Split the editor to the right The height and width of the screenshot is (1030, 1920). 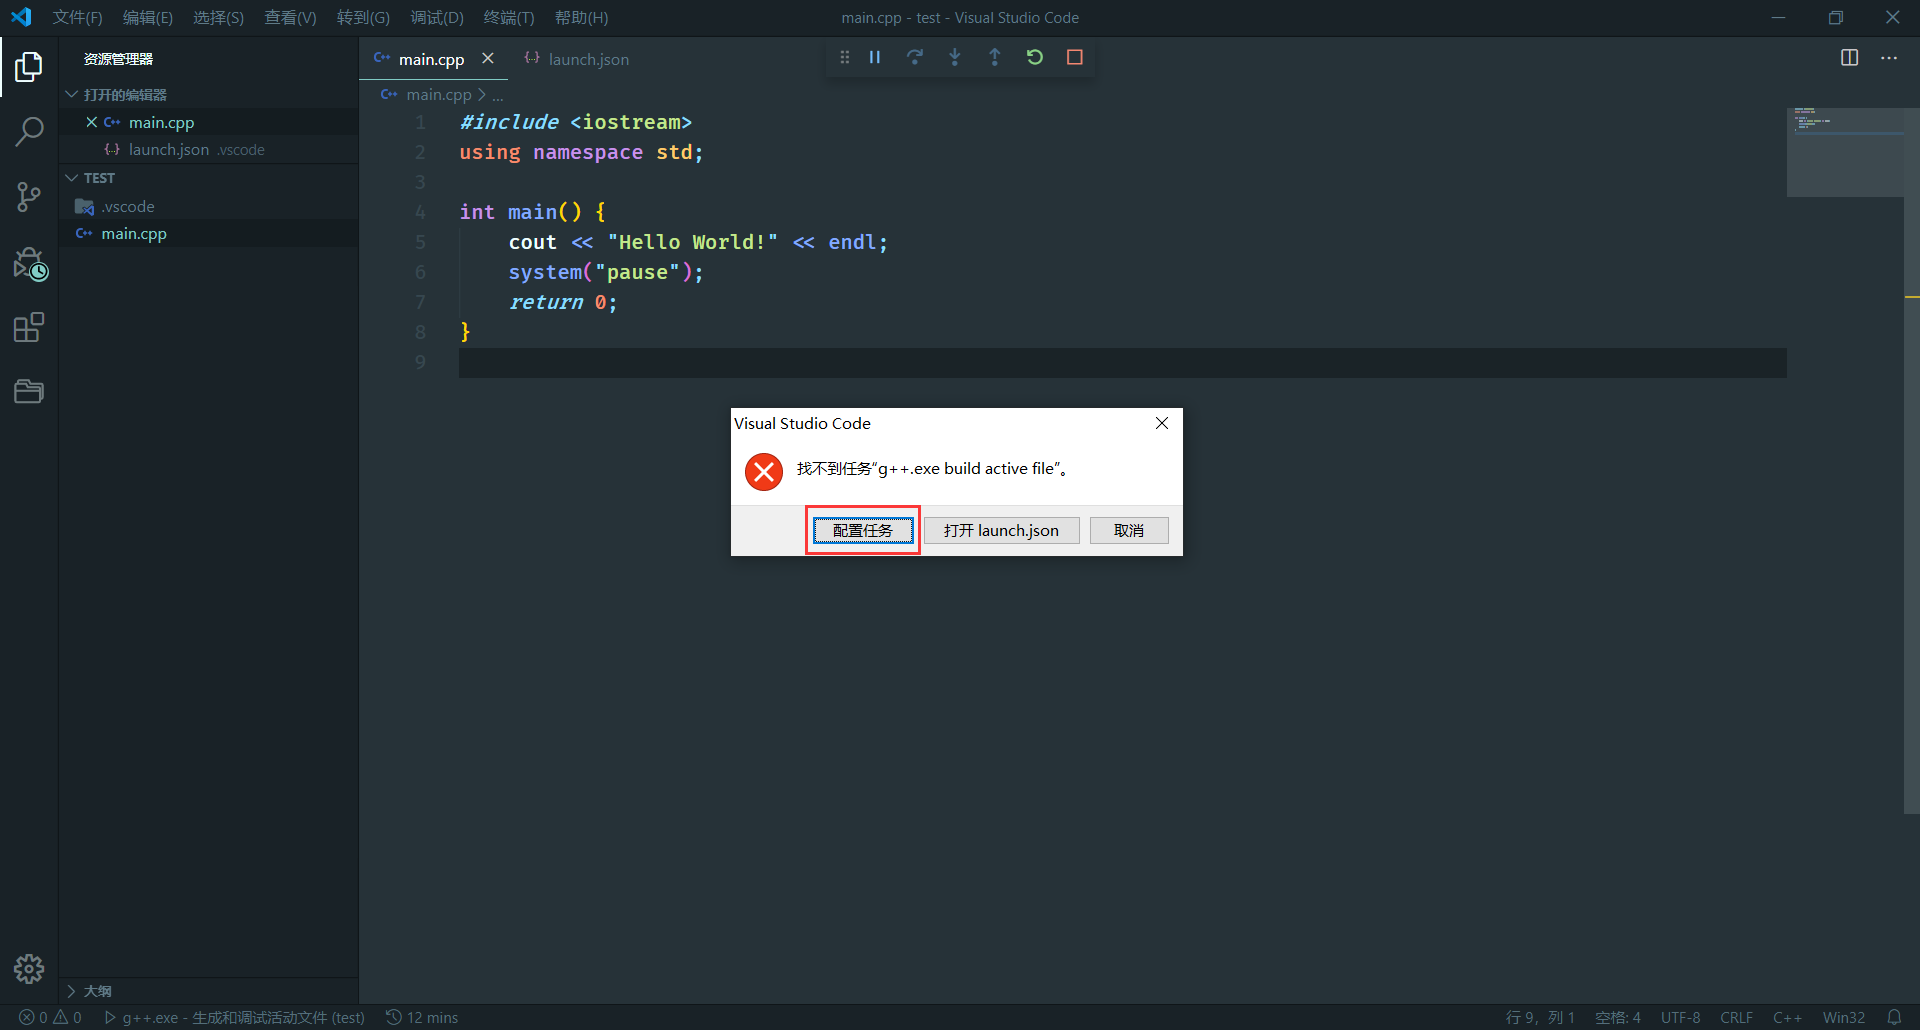click(x=1850, y=58)
